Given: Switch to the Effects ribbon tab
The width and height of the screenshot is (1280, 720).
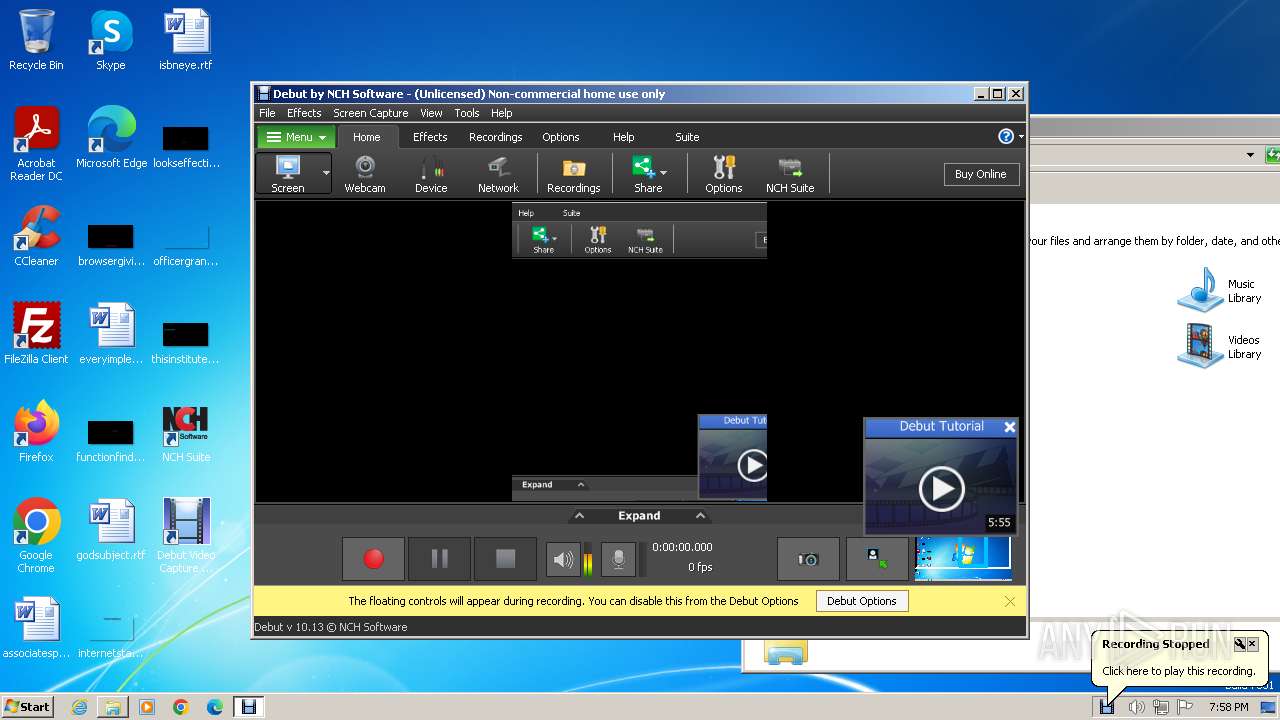Looking at the screenshot, I should tap(430, 137).
